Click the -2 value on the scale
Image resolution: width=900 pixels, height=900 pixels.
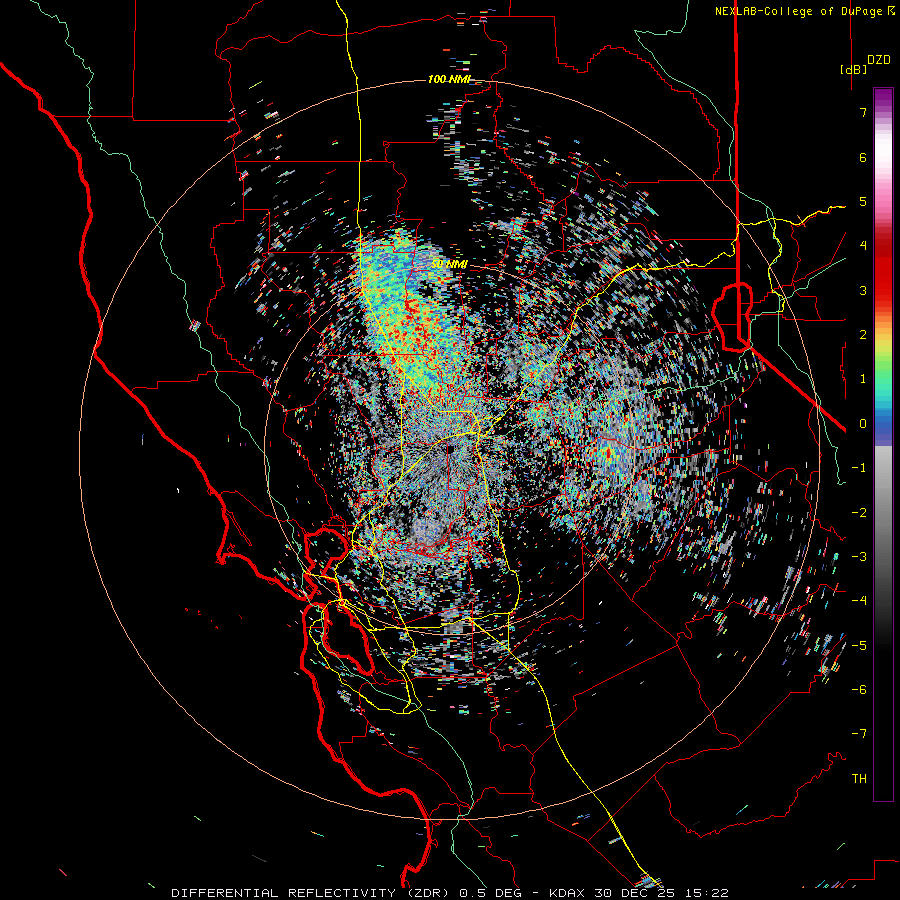point(859,513)
